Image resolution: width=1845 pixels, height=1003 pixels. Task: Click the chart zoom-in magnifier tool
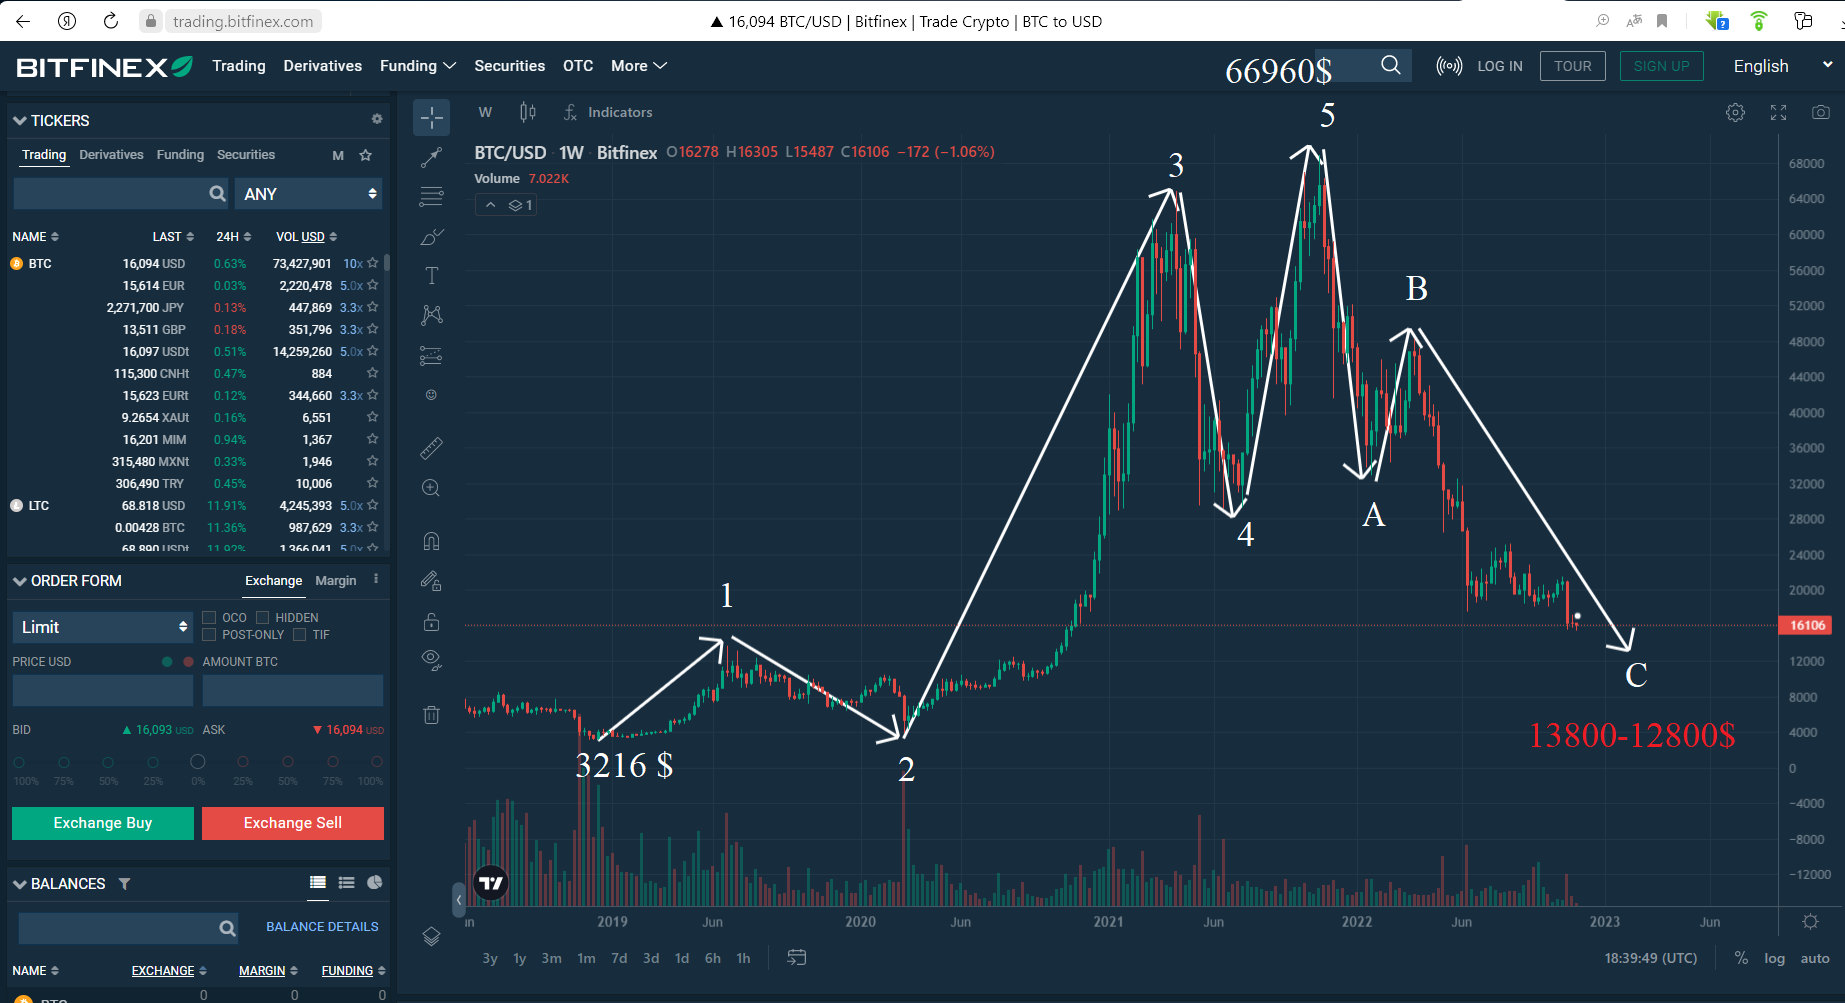point(431,488)
